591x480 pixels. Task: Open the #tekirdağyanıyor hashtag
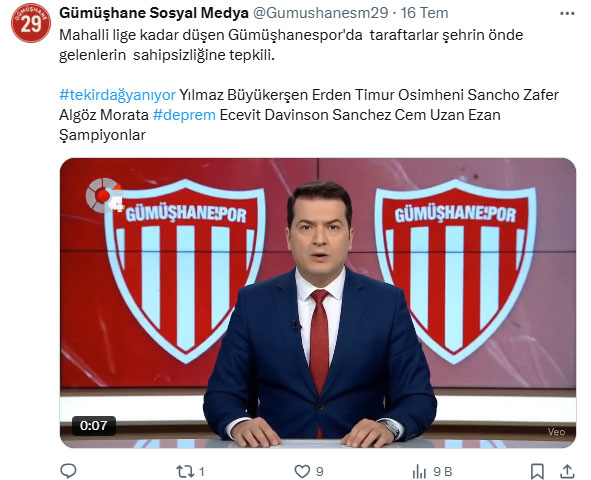tap(117, 95)
